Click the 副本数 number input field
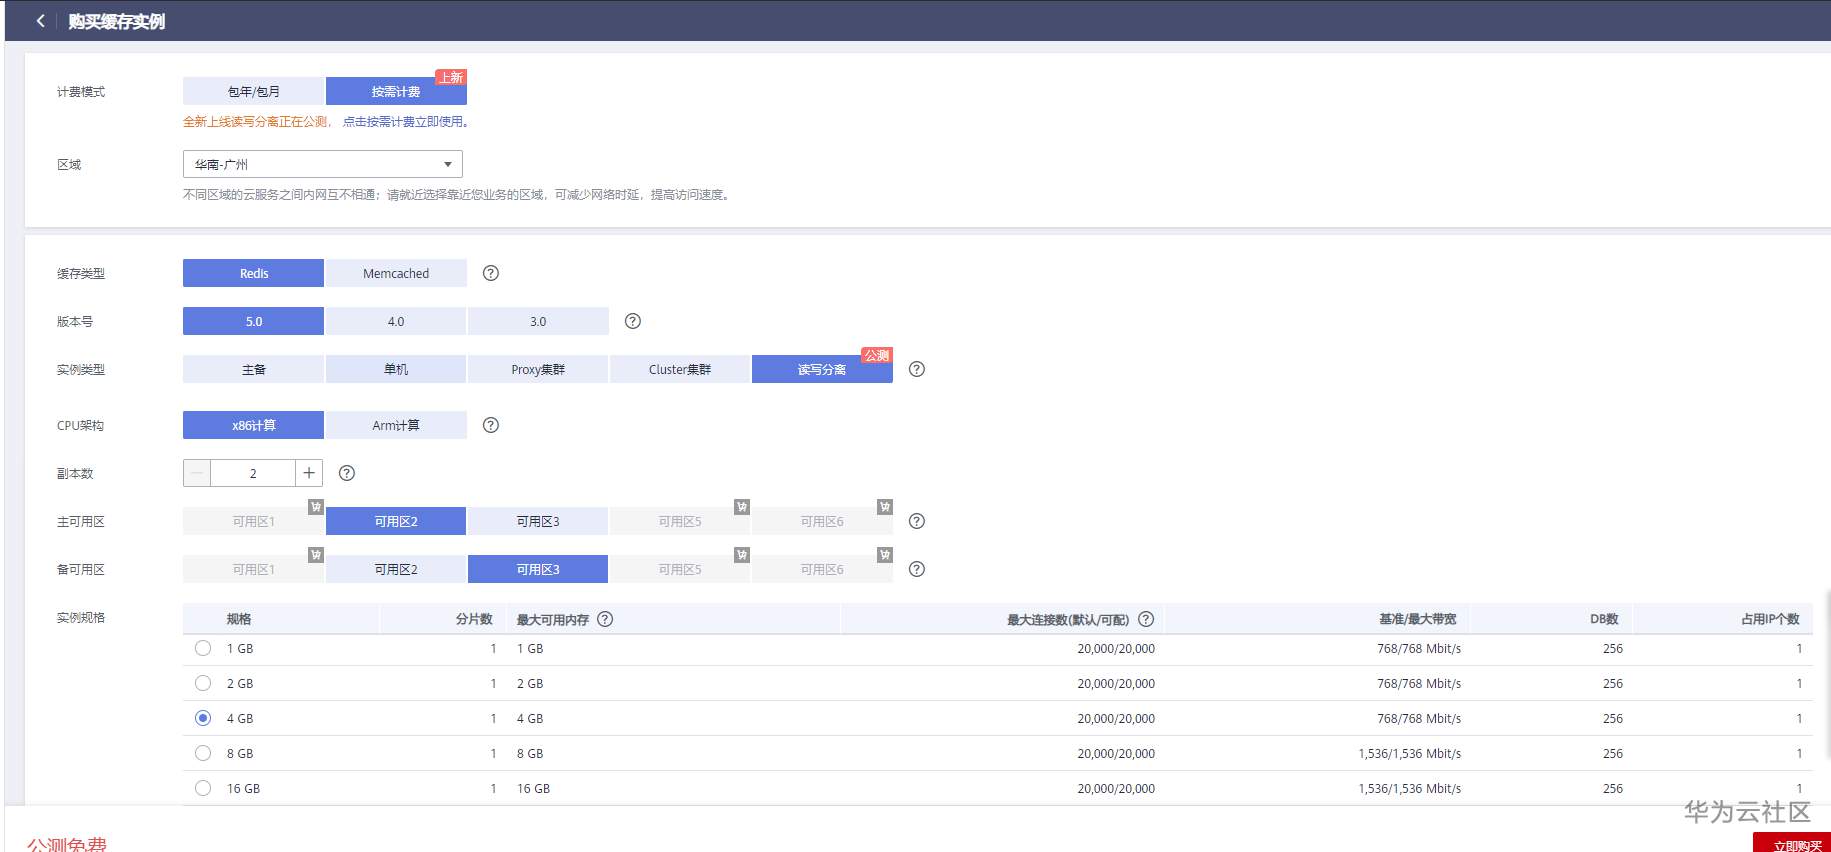Viewport: 1831px width, 852px height. pos(253,473)
